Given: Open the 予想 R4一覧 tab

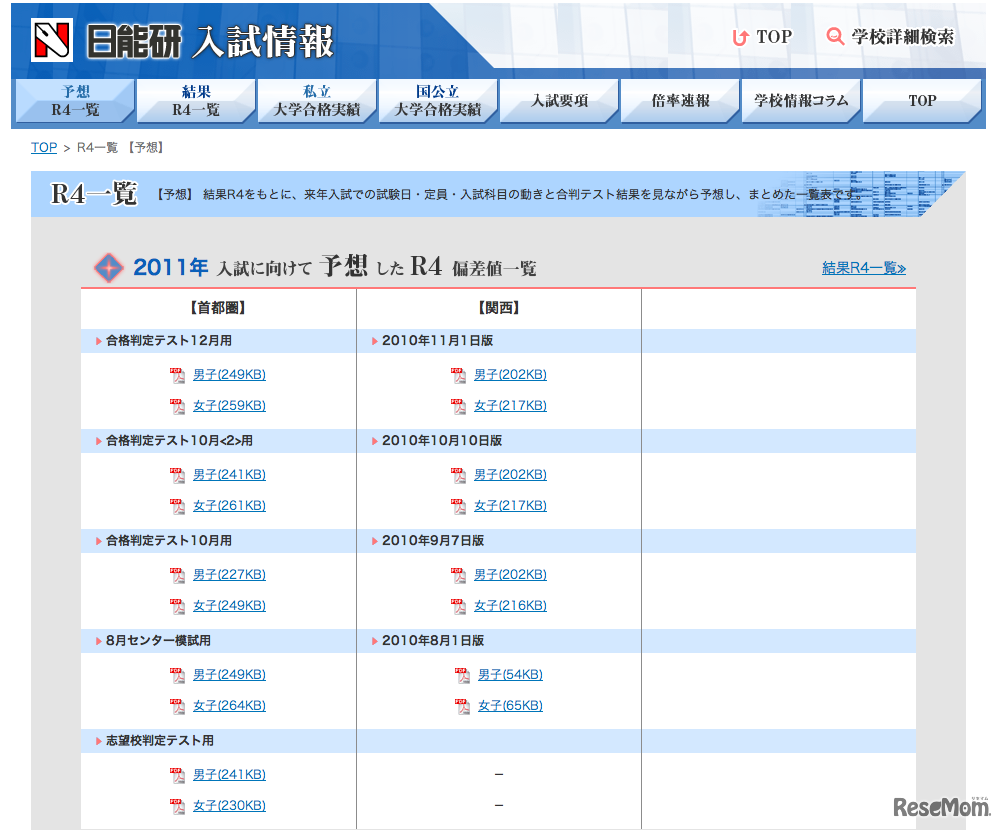Looking at the screenshot, I should pyautogui.click(x=75, y=101).
